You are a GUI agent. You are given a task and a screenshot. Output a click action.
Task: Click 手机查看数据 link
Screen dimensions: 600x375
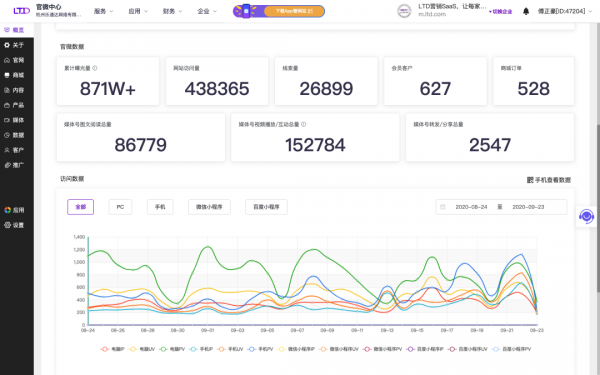coord(552,180)
